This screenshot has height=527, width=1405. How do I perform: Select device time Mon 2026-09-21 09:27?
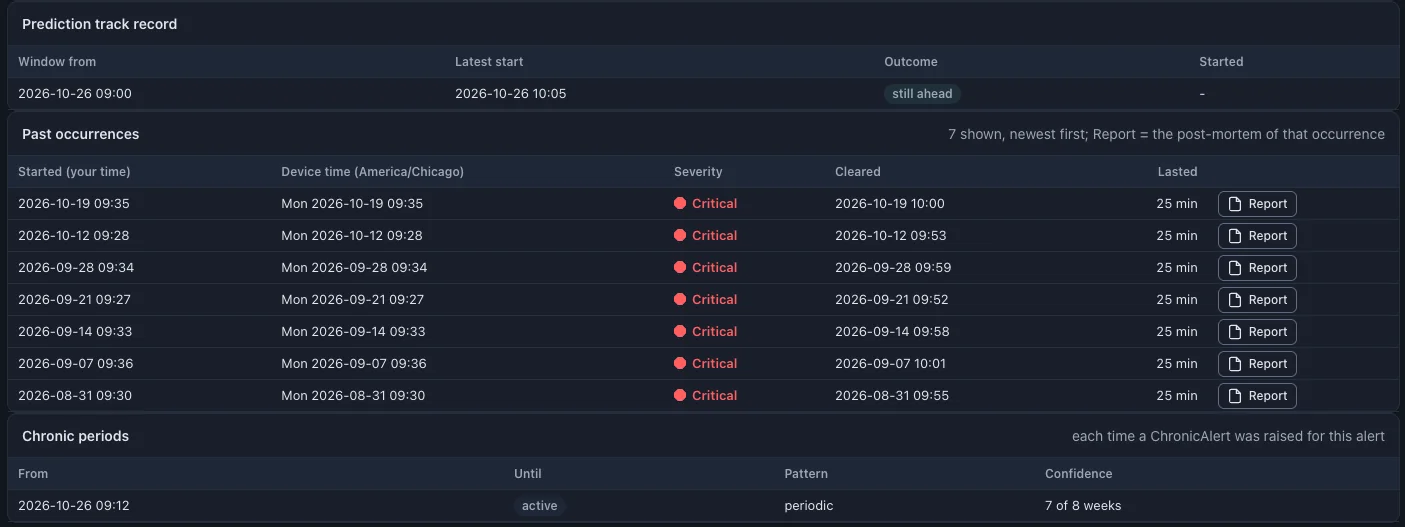coord(353,300)
